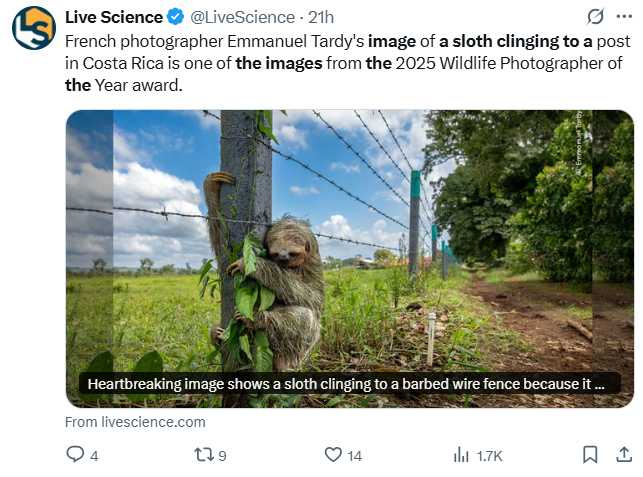
Task: Click the 21h timestamp
Action: pyautogui.click(x=322, y=17)
